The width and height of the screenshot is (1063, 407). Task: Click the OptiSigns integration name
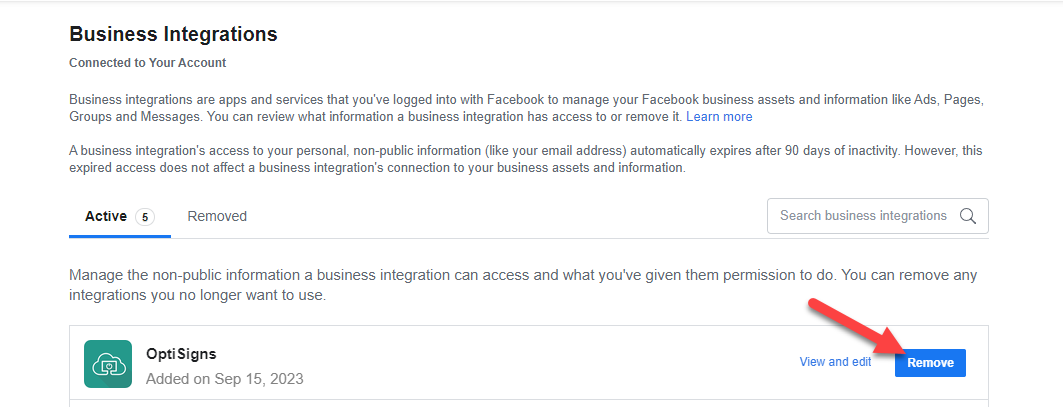pos(181,353)
